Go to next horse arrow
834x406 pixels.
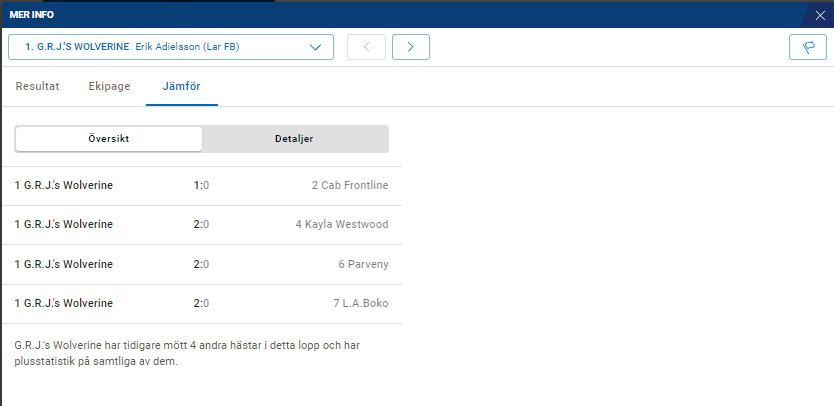(411, 47)
